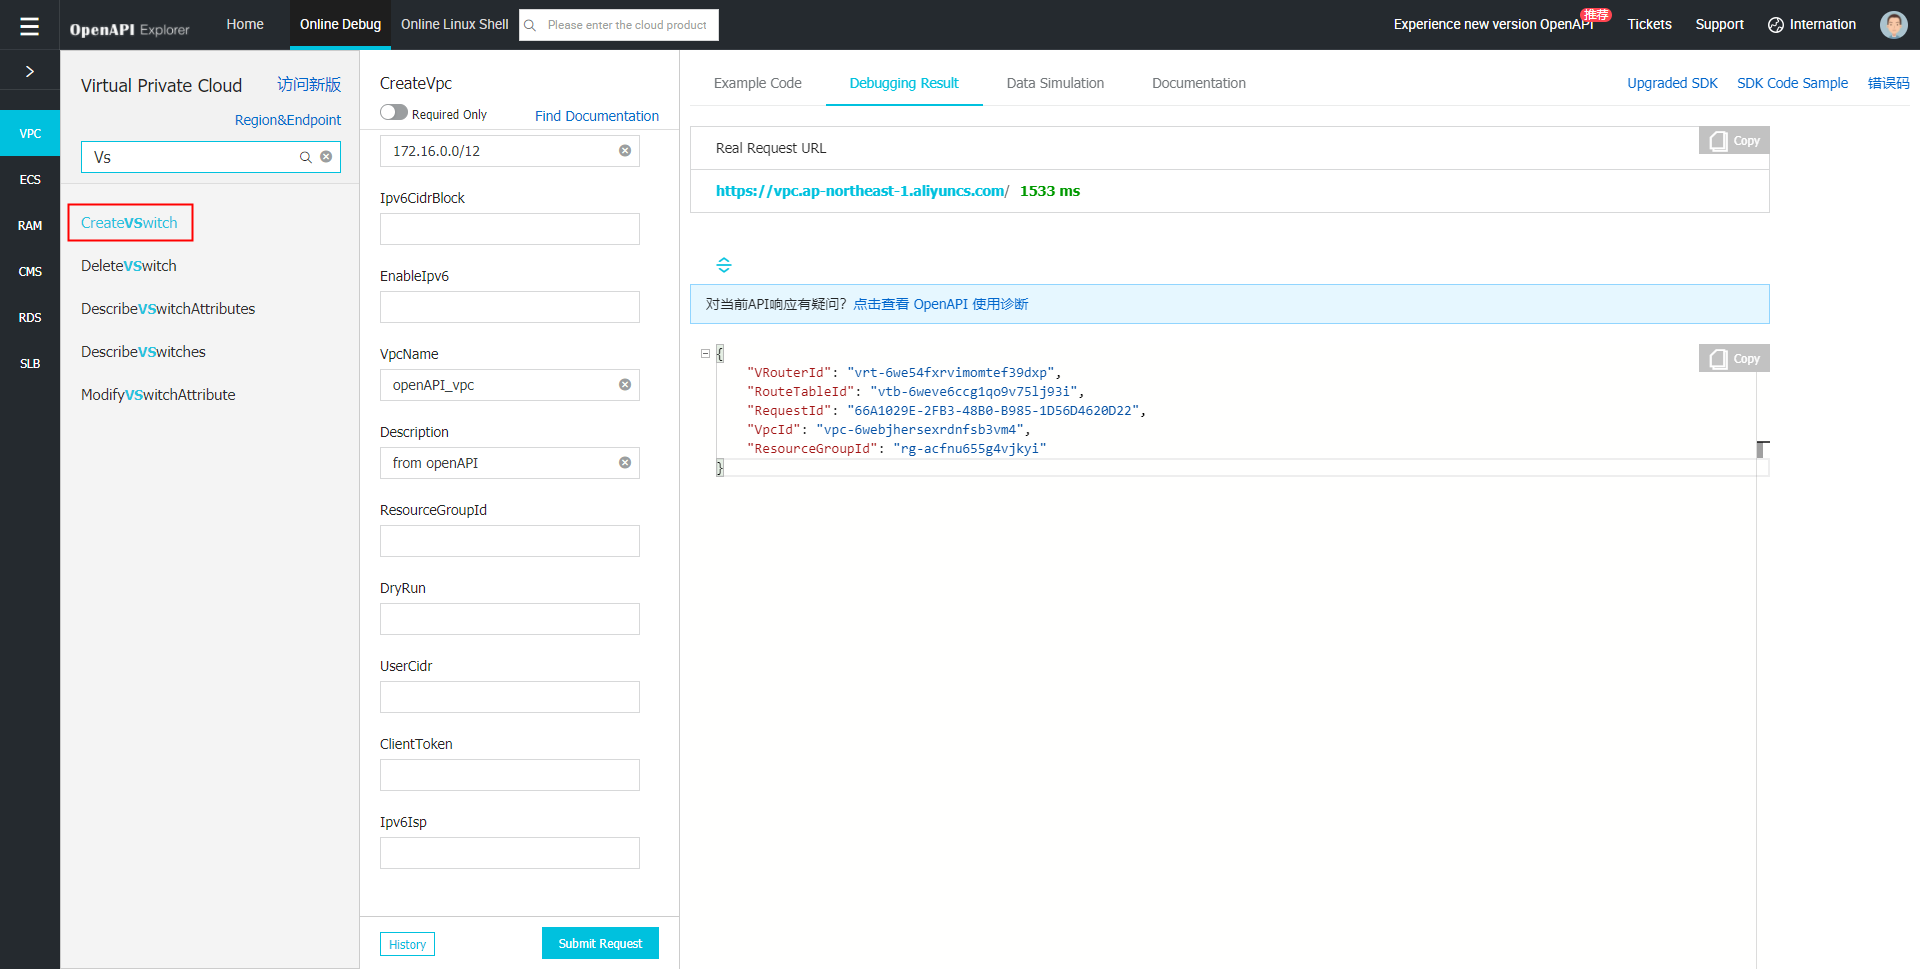This screenshot has height=969, width=1920.
Task: Open the Online Linux Shell menu
Action: [x=455, y=24]
